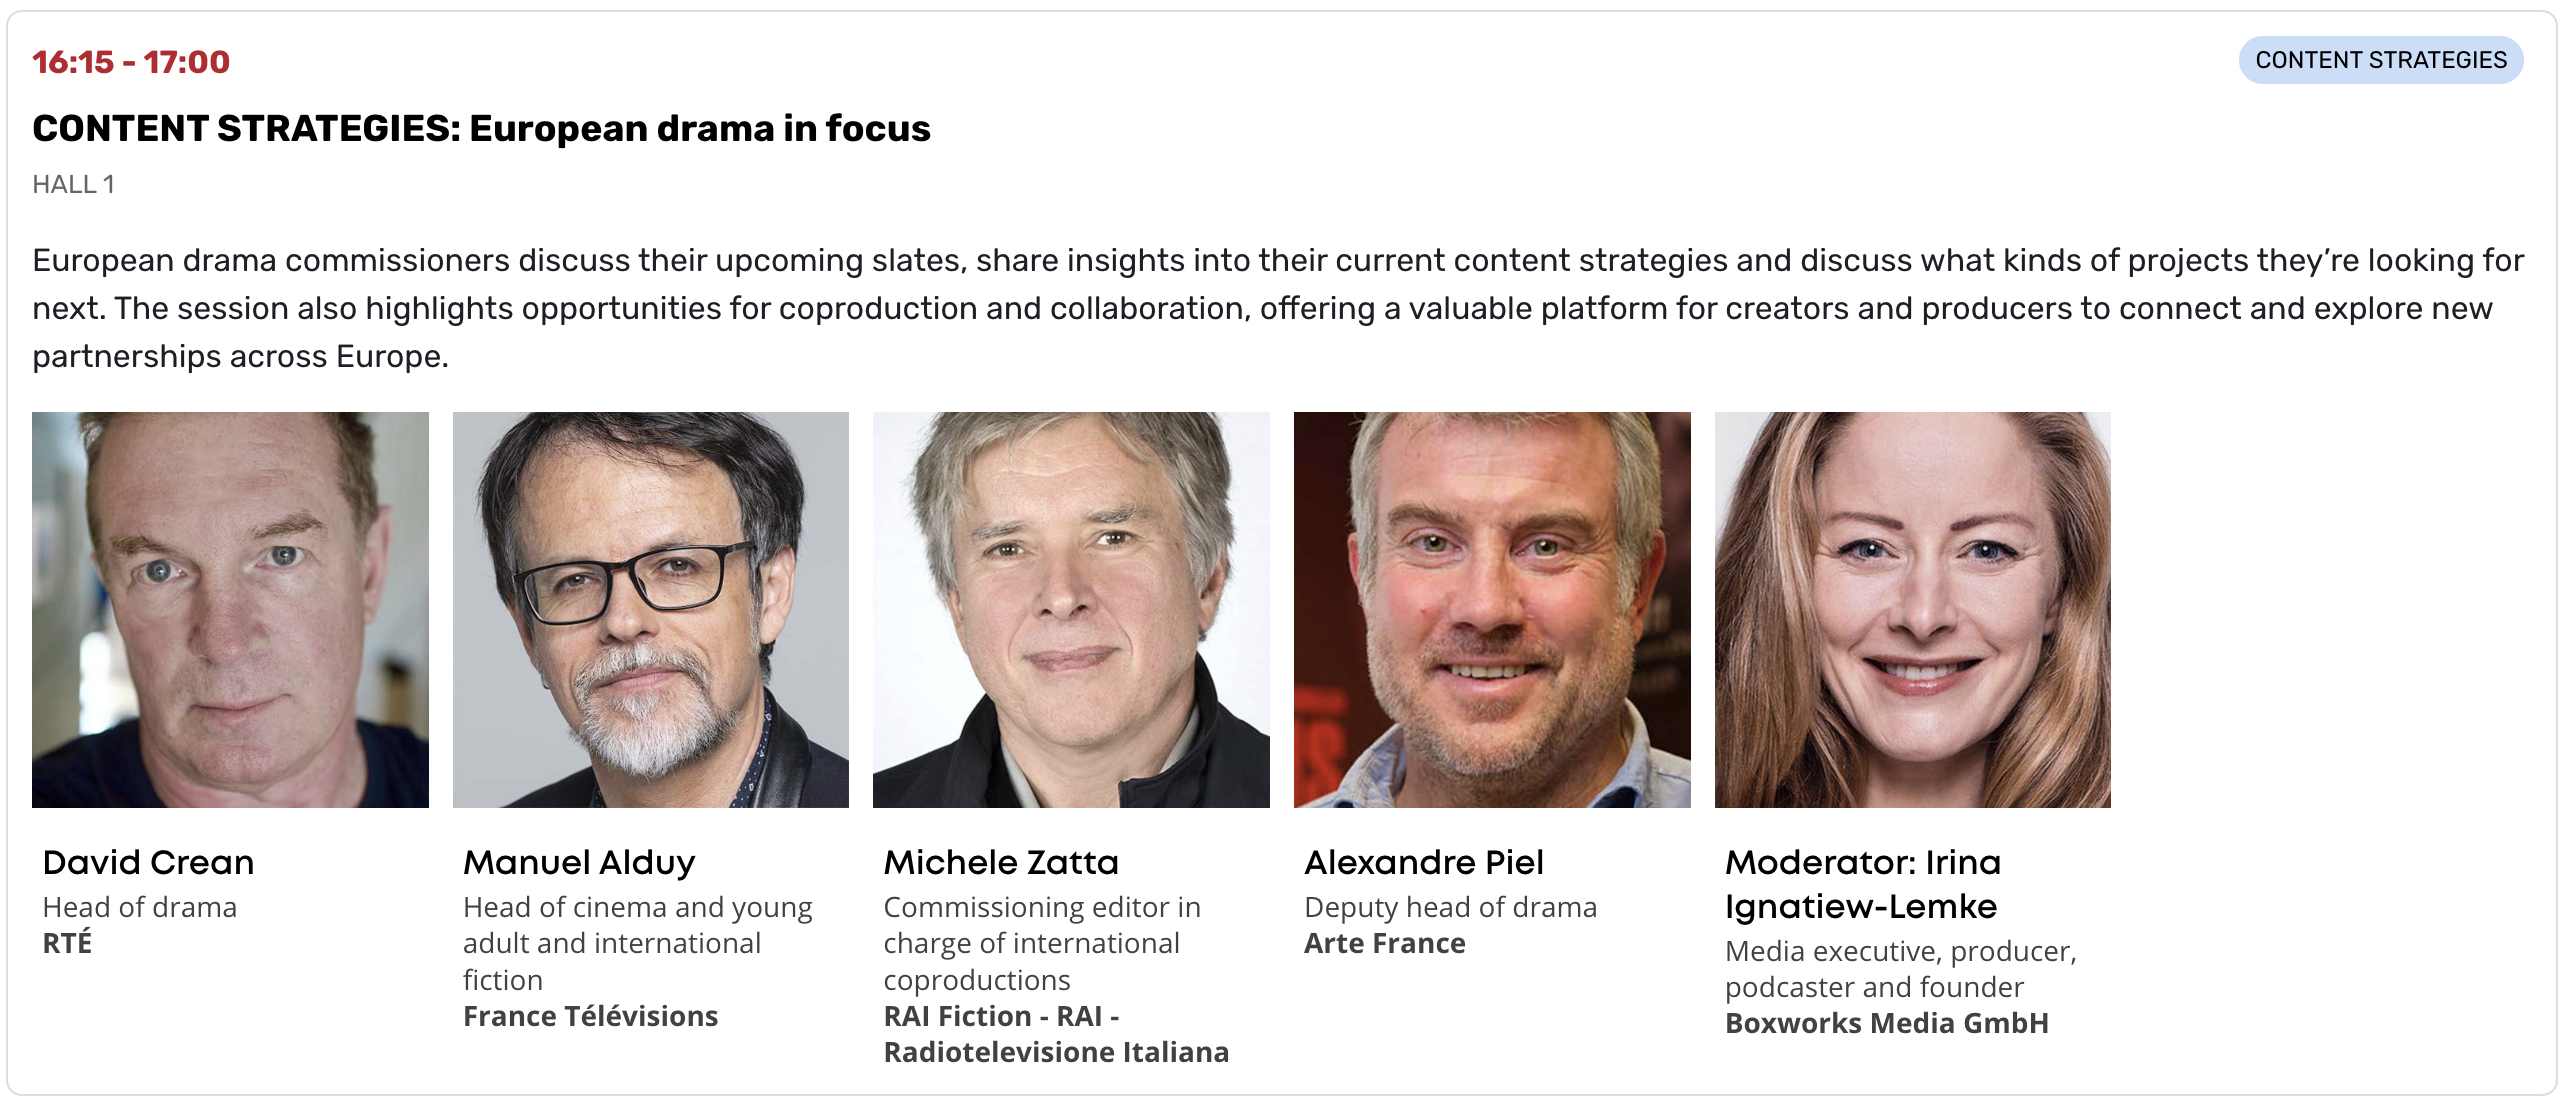The width and height of the screenshot is (2568, 1106).
Task: Open Michele Zatta's speaker photo
Action: pos(1071,610)
